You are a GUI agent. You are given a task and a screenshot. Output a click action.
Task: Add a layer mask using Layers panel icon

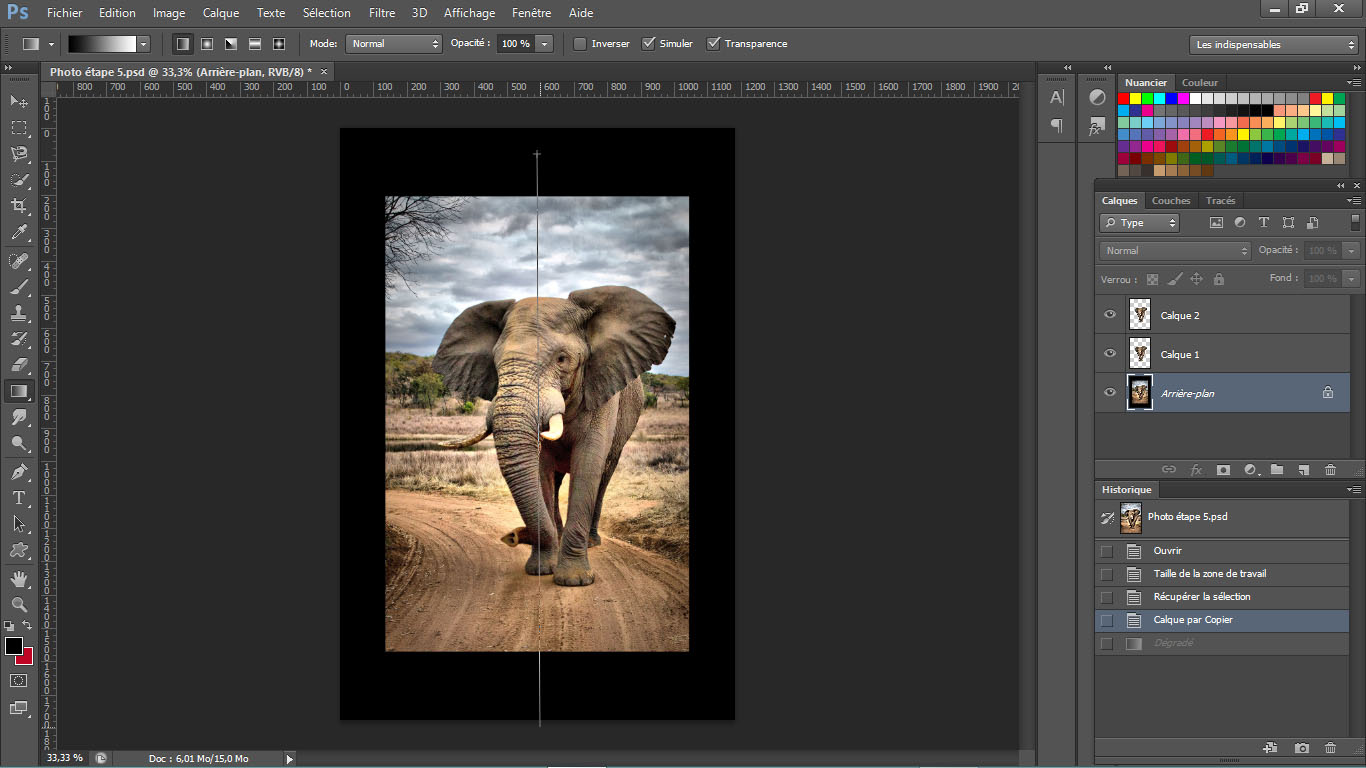click(1223, 470)
